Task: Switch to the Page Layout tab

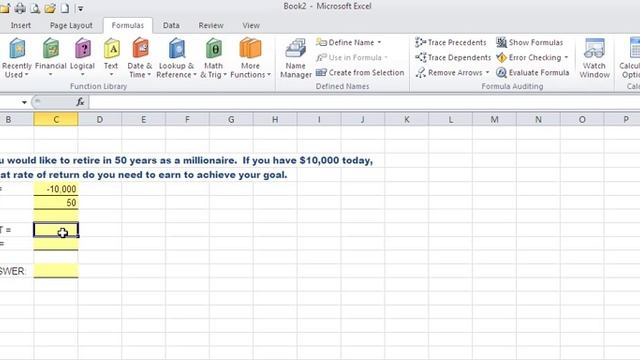Action: click(71, 25)
